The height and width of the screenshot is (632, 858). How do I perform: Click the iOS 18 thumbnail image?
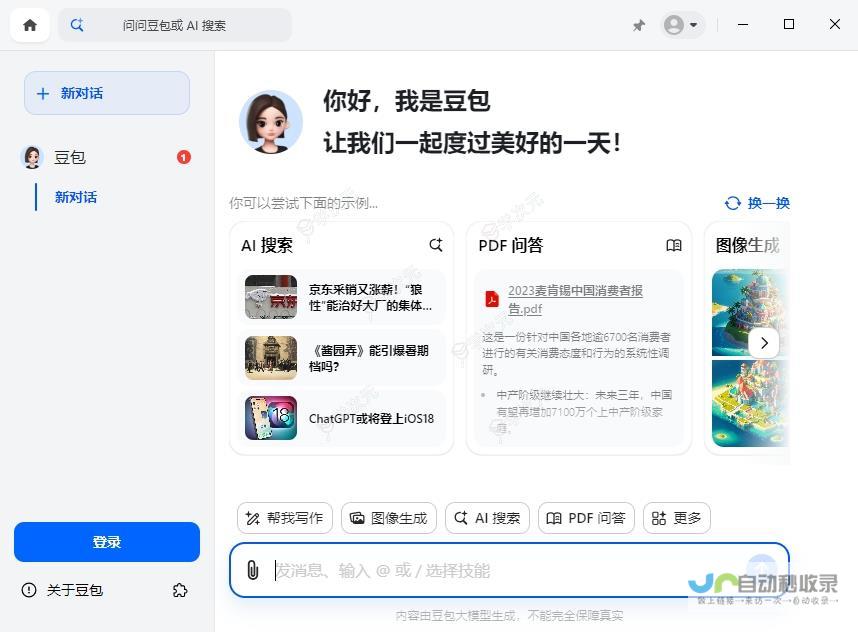click(271, 419)
